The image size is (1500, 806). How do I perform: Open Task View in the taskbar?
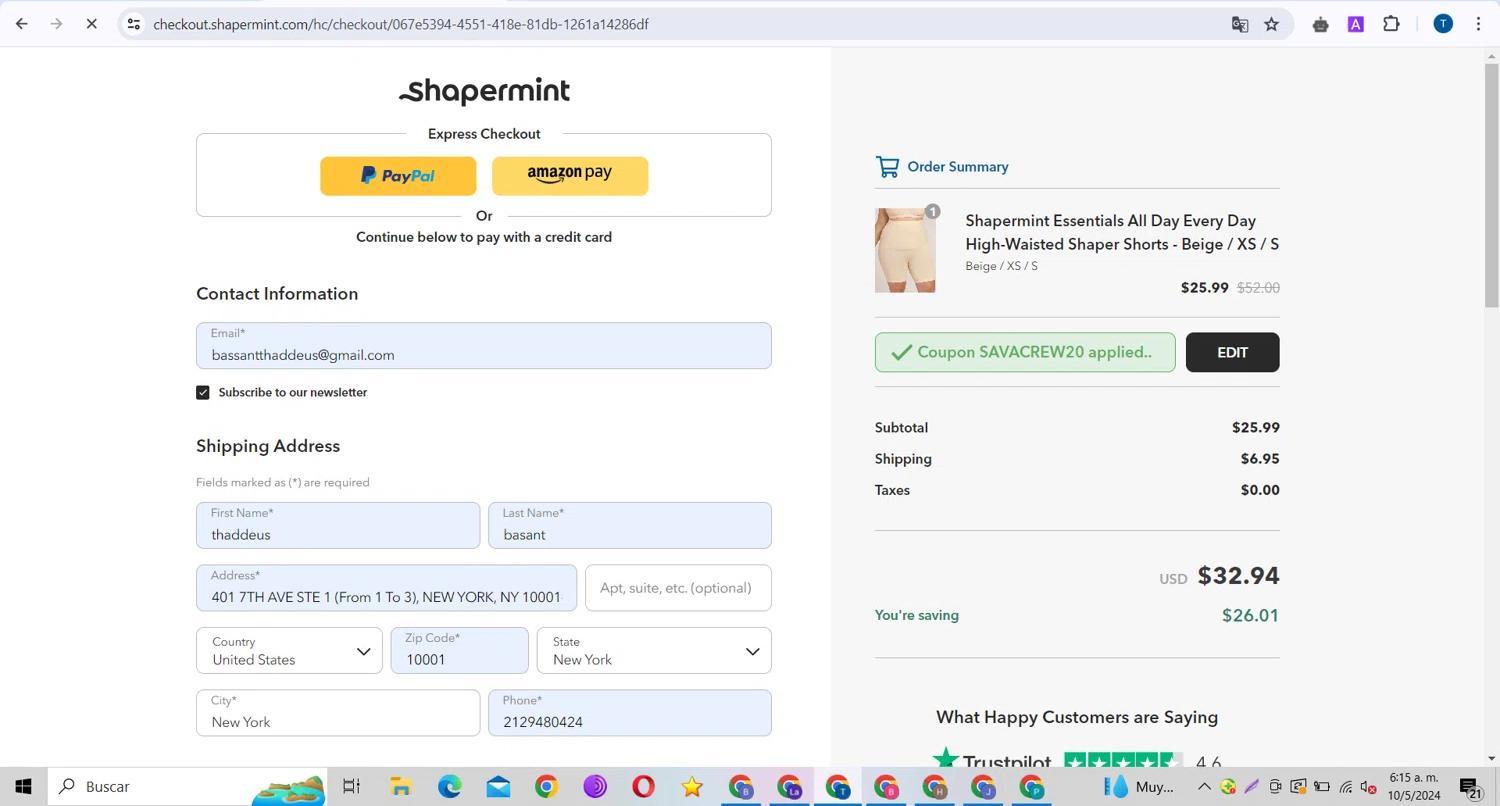click(x=351, y=787)
